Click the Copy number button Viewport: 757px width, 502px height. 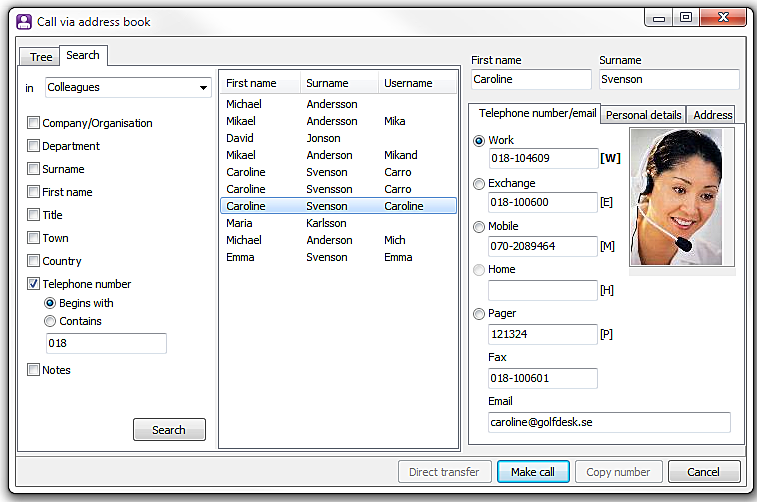click(618, 472)
